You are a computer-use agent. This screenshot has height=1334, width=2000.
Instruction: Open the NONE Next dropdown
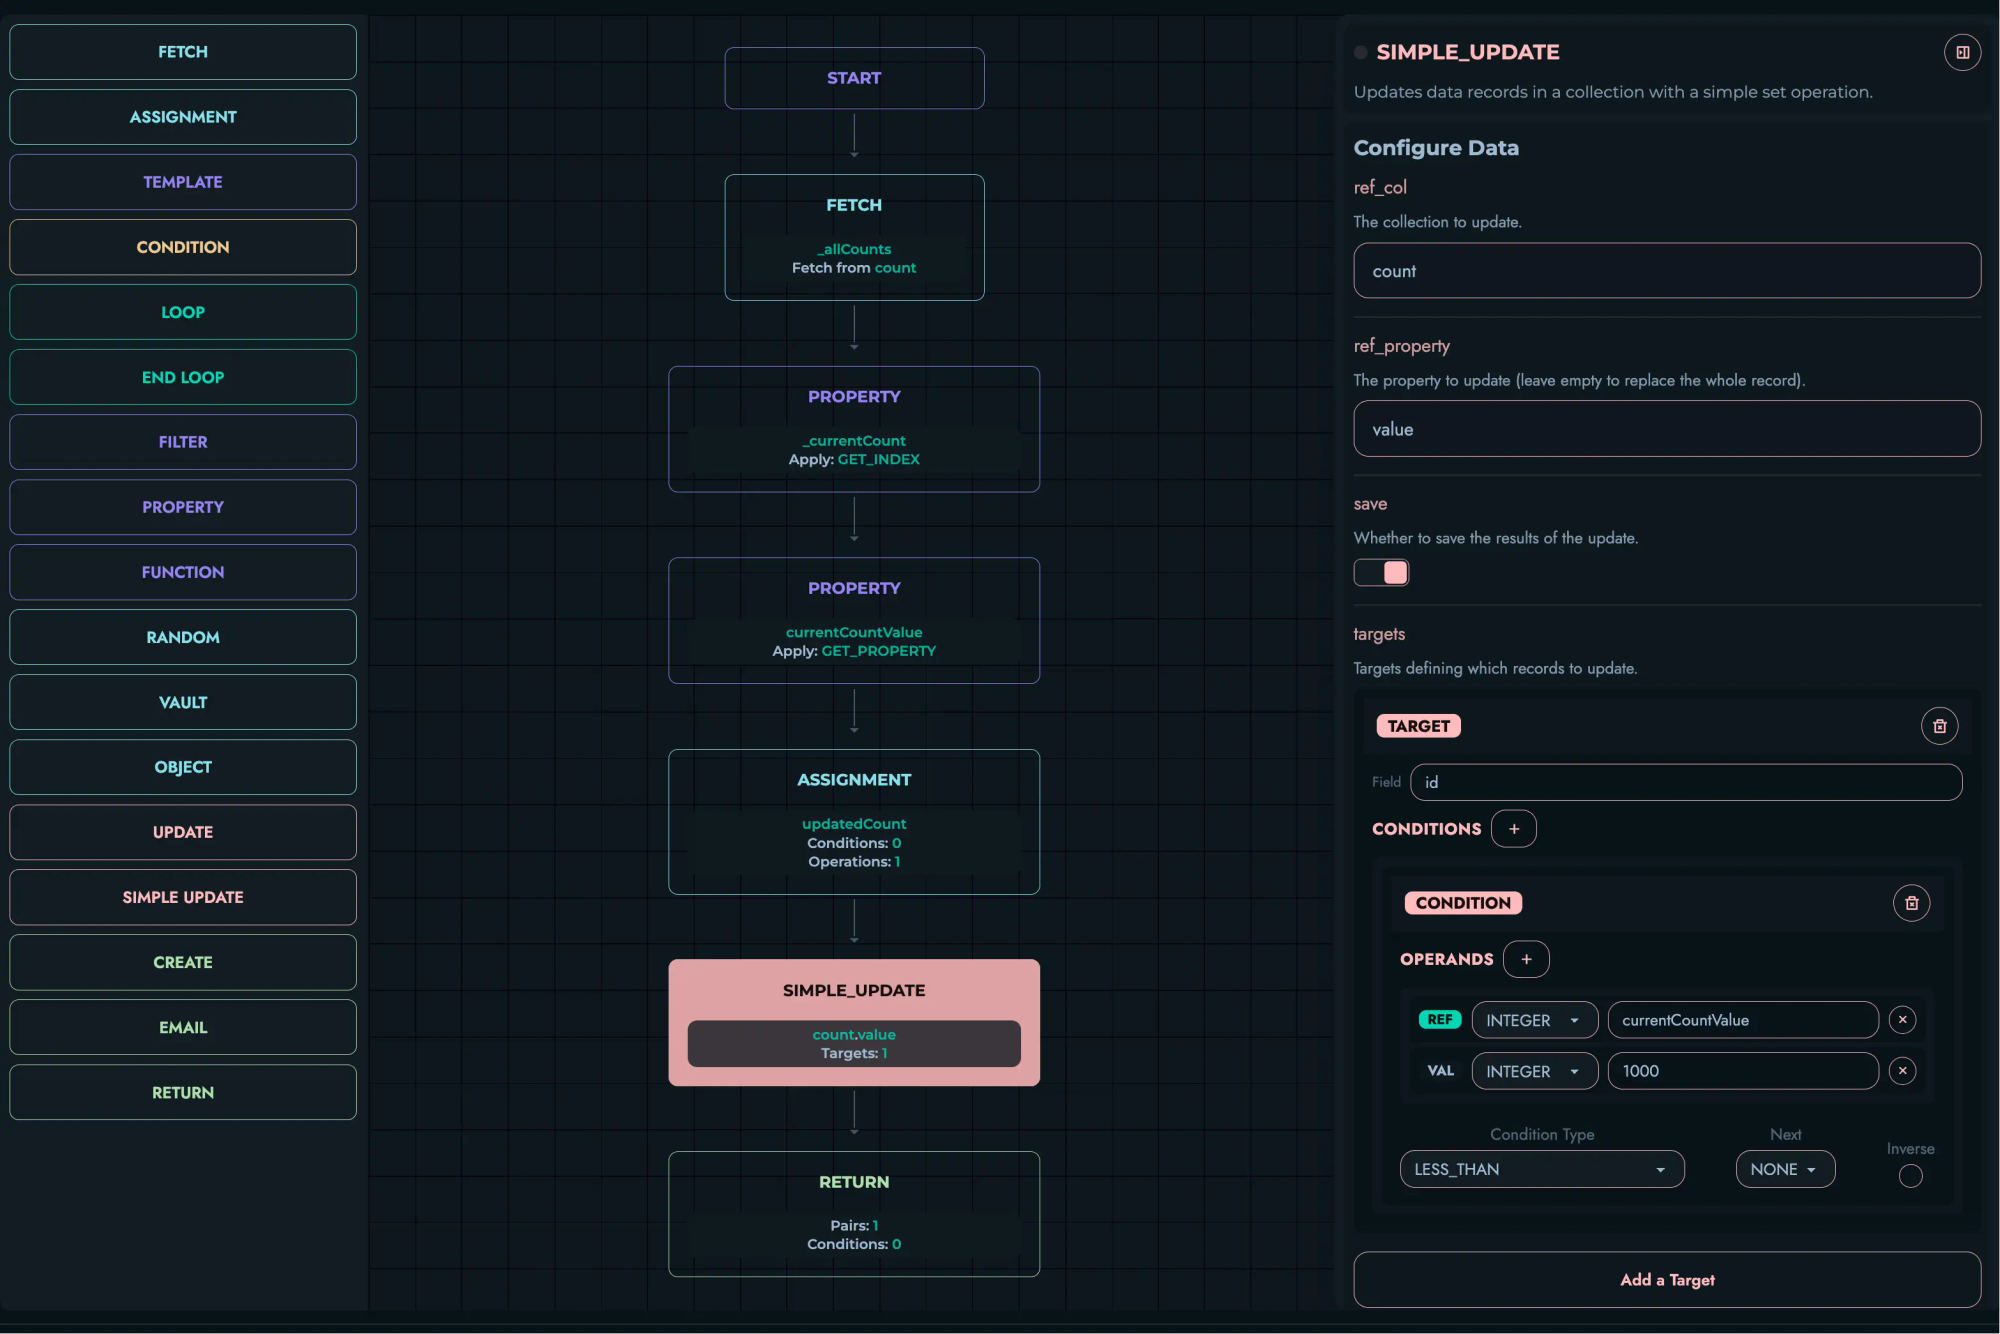(x=1784, y=1168)
